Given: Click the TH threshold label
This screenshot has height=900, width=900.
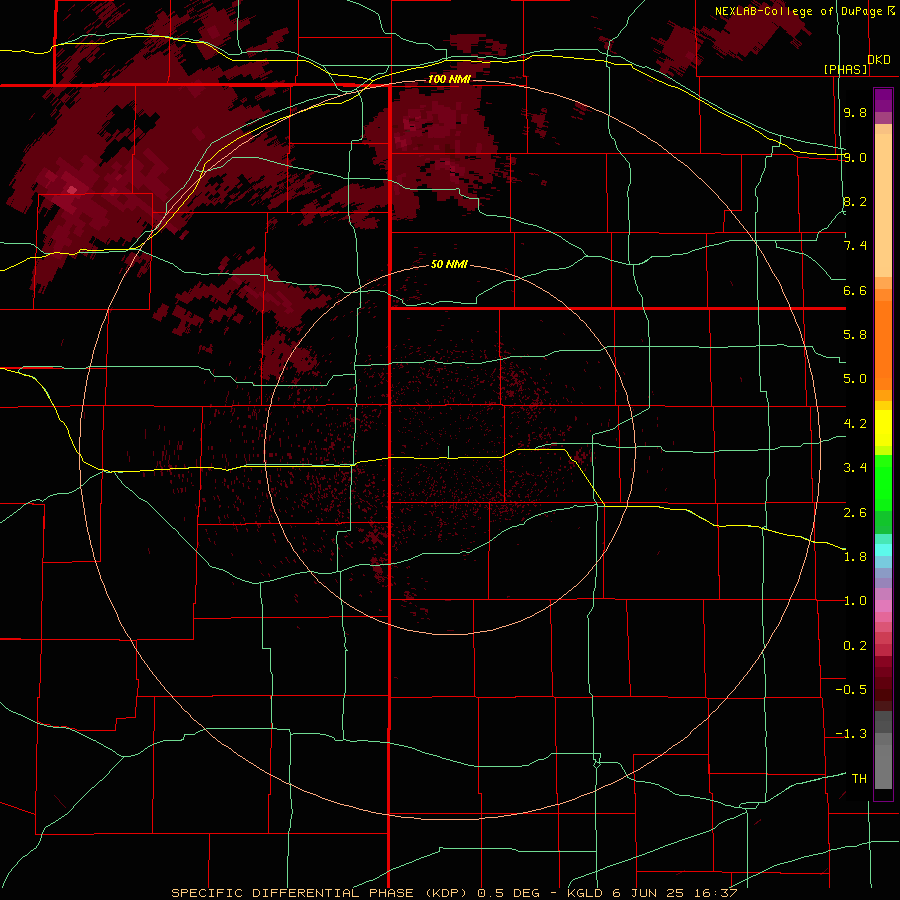Looking at the screenshot, I should click(859, 779).
